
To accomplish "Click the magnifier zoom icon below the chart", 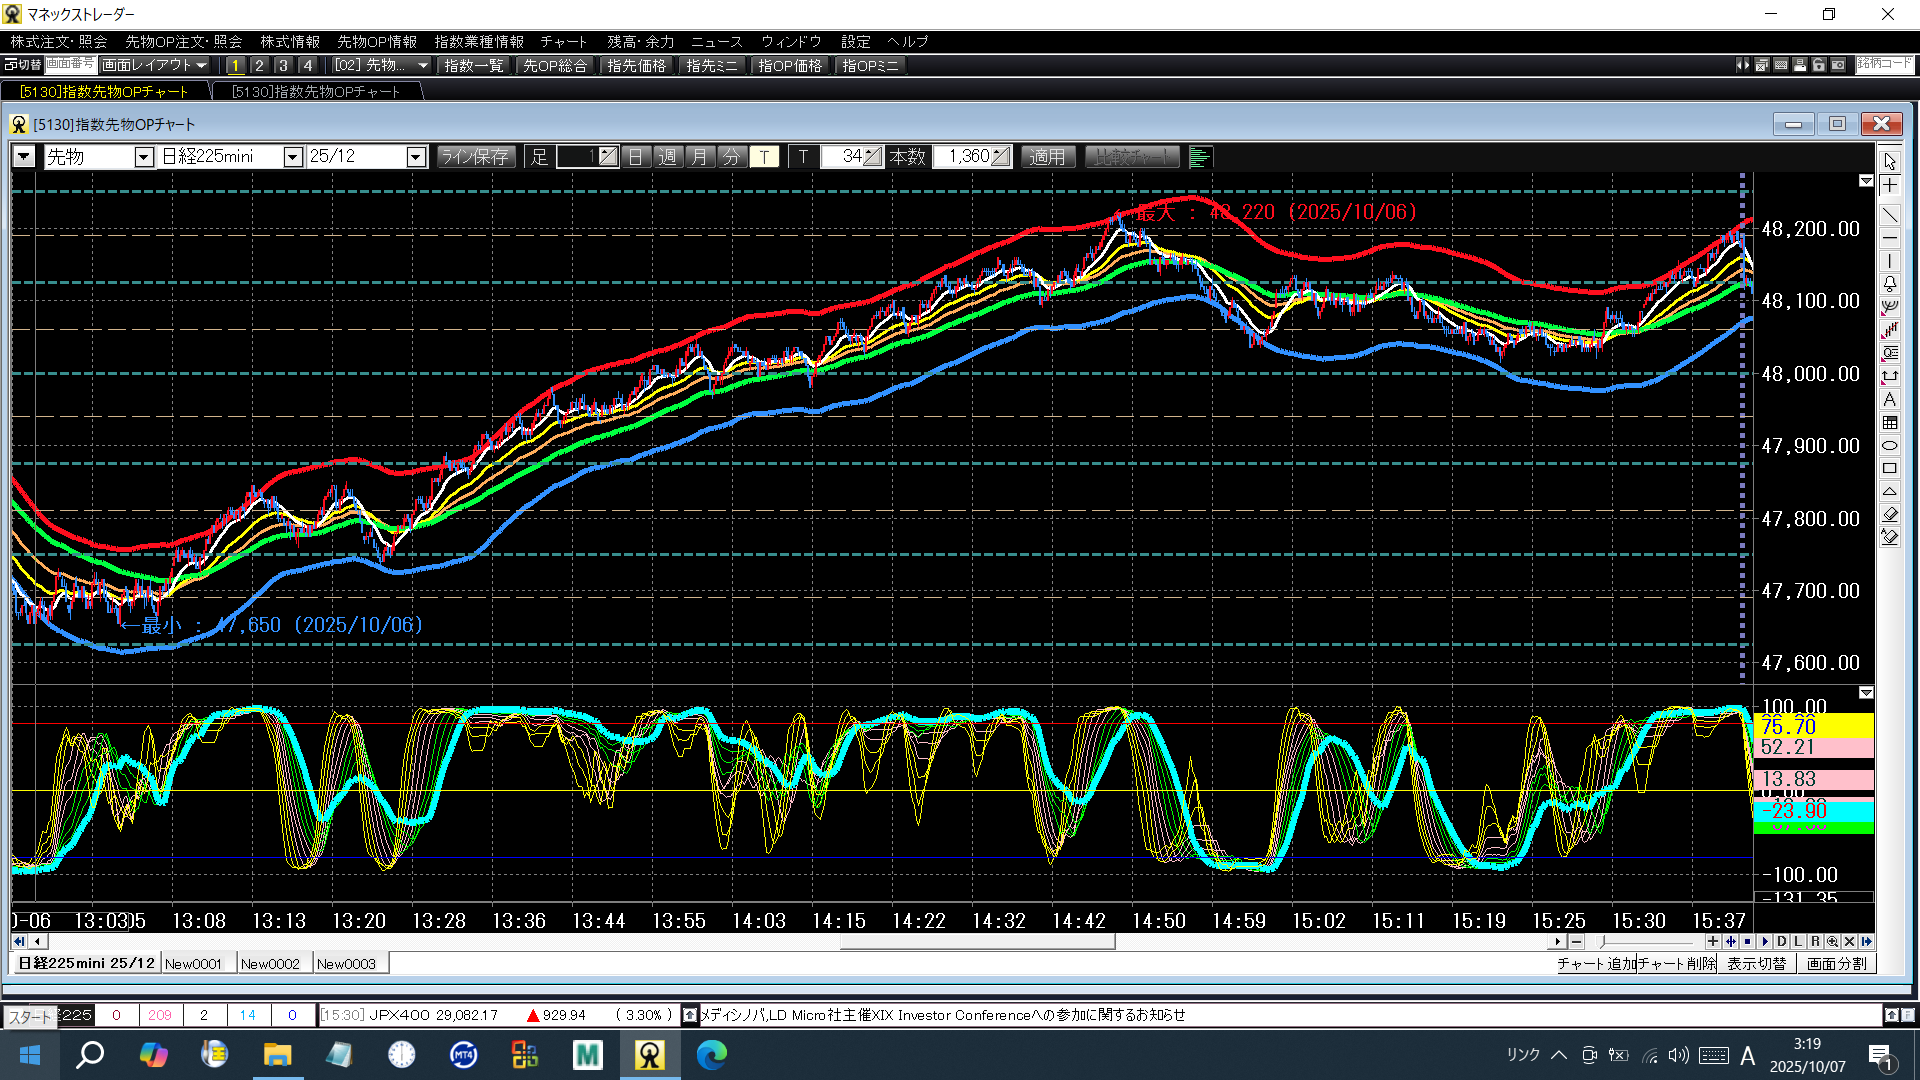I will [x=1832, y=942].
